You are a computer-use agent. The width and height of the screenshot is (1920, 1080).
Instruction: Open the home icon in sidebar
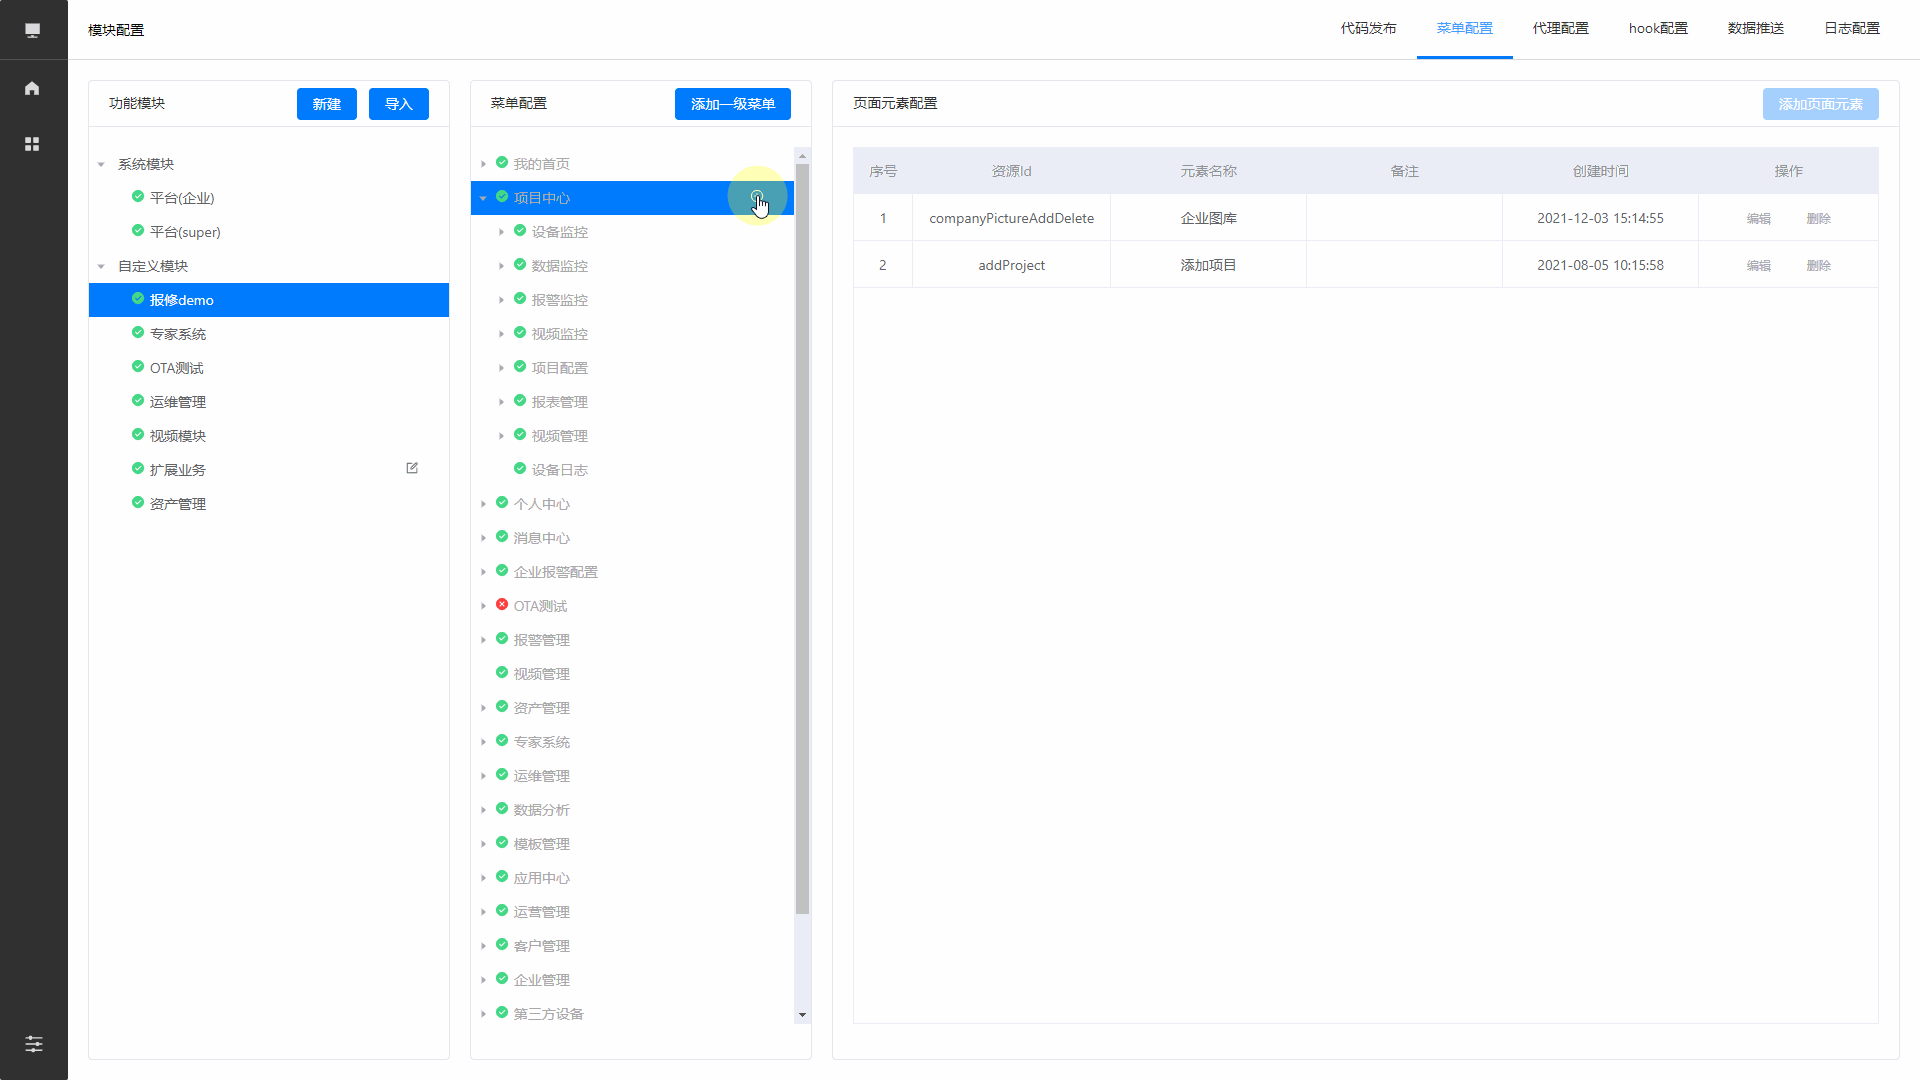[32, 88]
